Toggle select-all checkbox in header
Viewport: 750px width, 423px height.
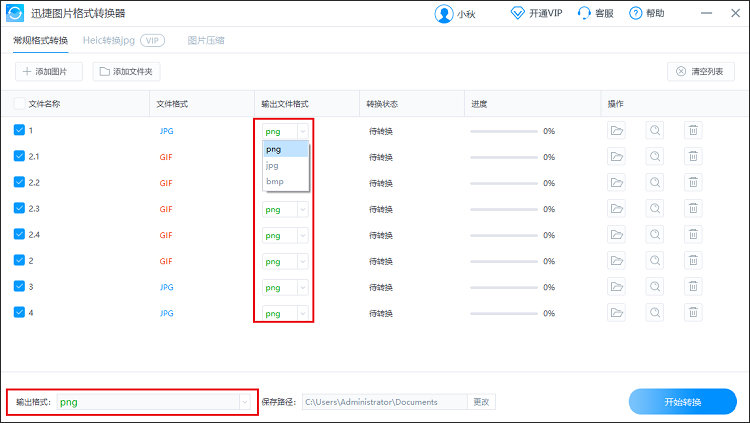pyautogui.click(x=19, y=103)
